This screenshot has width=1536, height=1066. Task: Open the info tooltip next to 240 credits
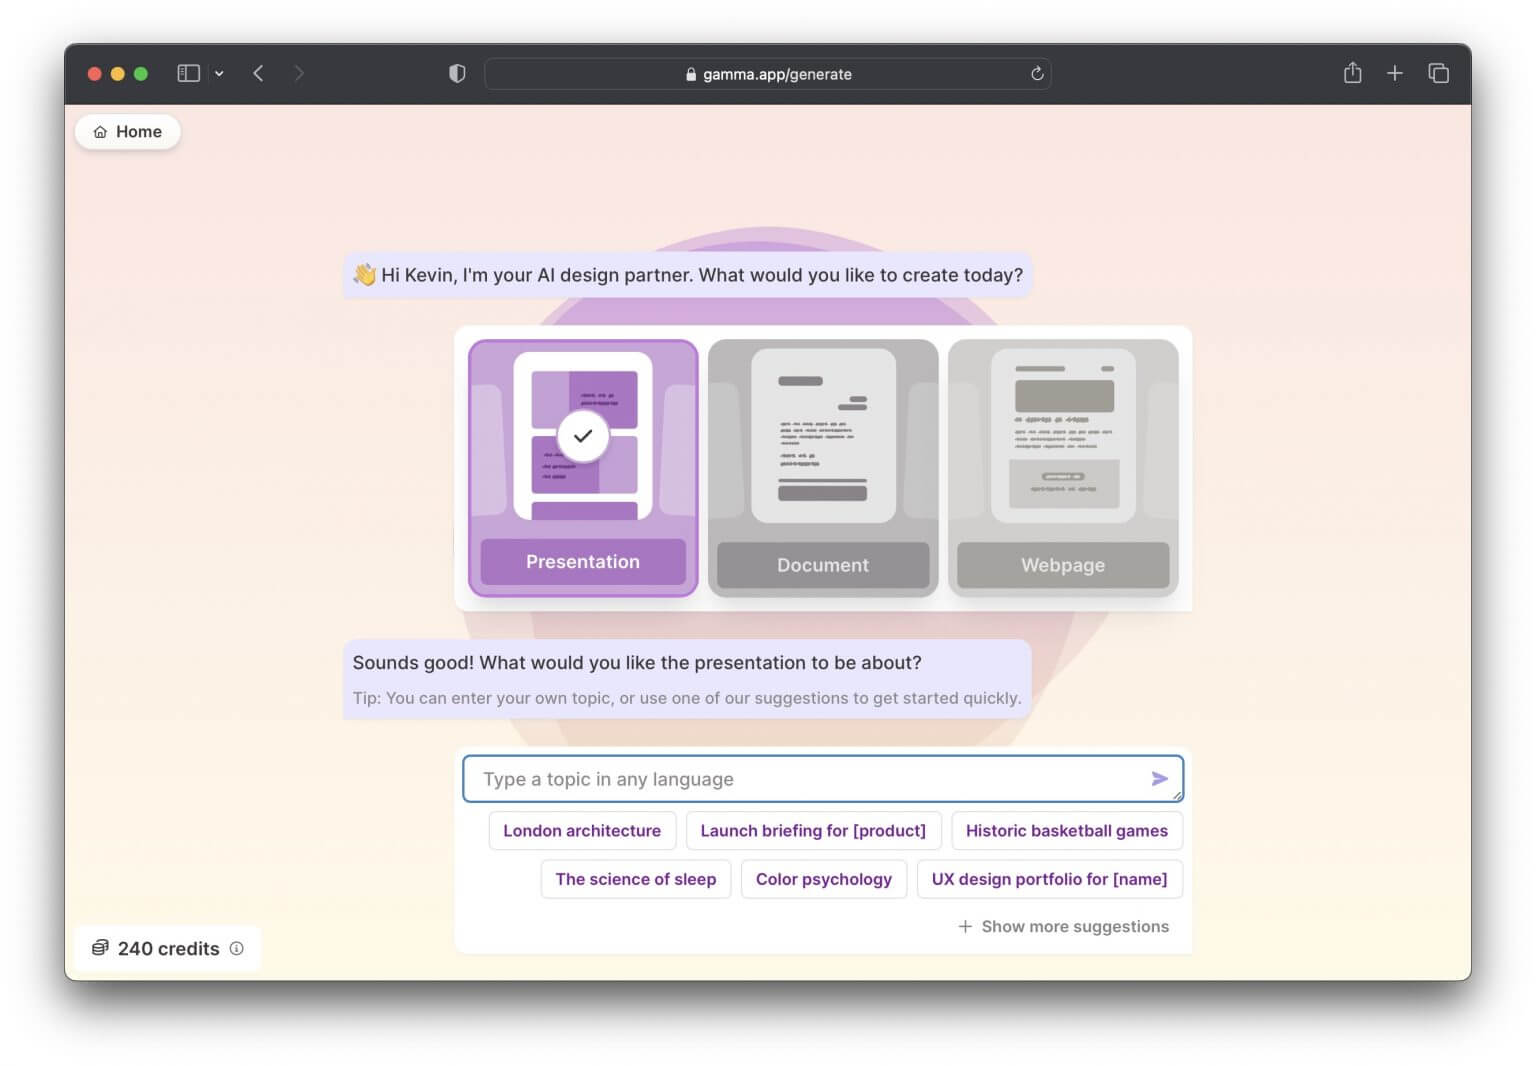236,949
